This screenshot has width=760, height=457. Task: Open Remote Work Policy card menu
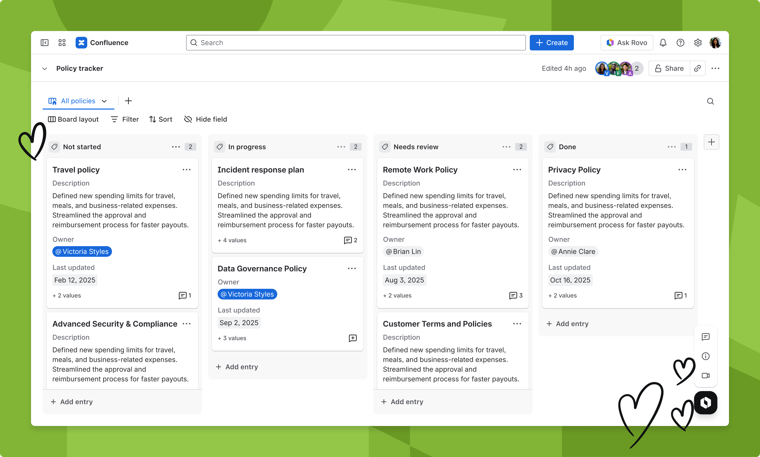(x=517, y=170)
